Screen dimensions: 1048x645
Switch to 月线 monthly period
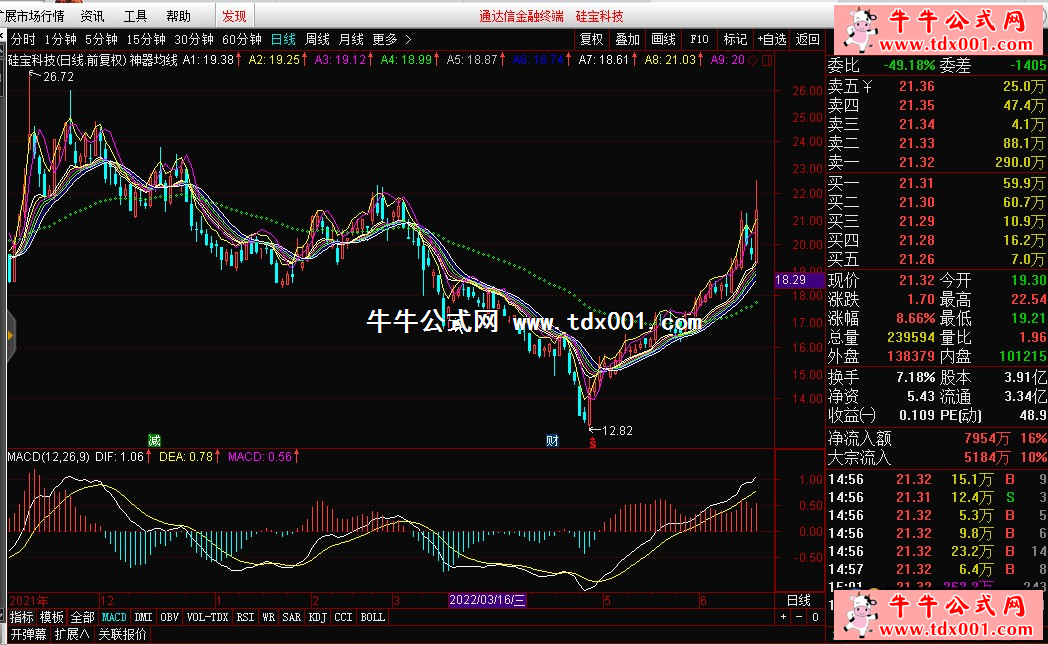tap(352, 39)
